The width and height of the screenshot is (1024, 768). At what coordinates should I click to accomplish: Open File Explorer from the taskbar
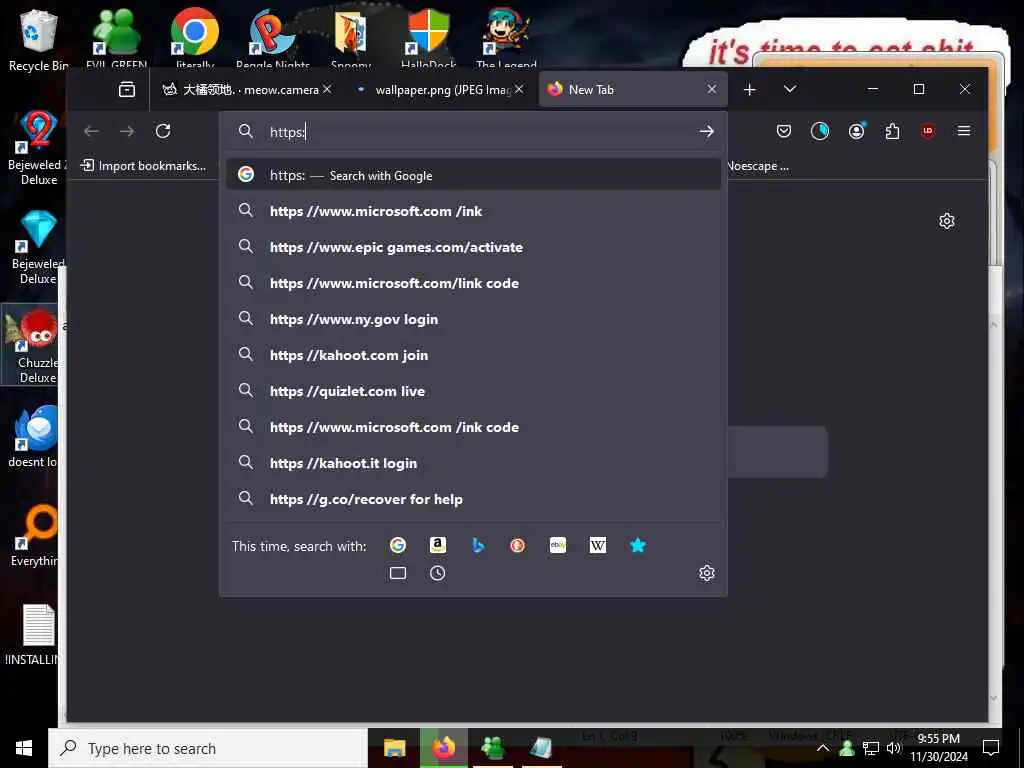click(x=394, y=748)
